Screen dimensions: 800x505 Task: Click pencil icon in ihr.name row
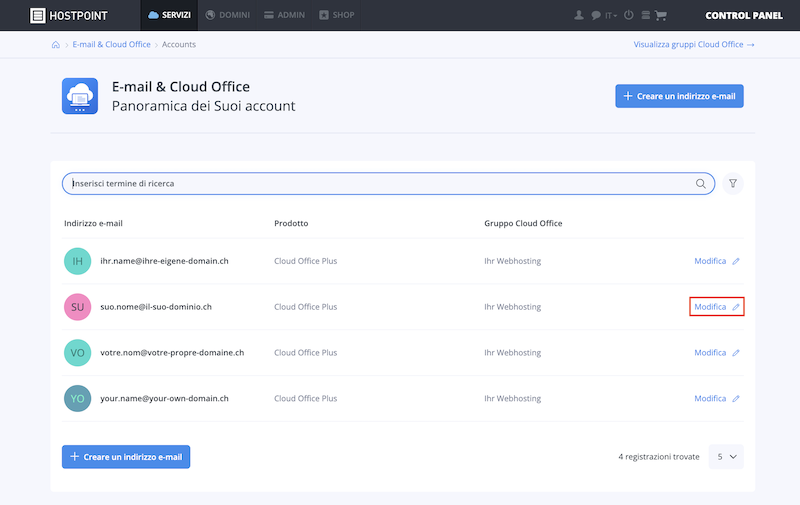pyautogui.click(x=736, y=261)
